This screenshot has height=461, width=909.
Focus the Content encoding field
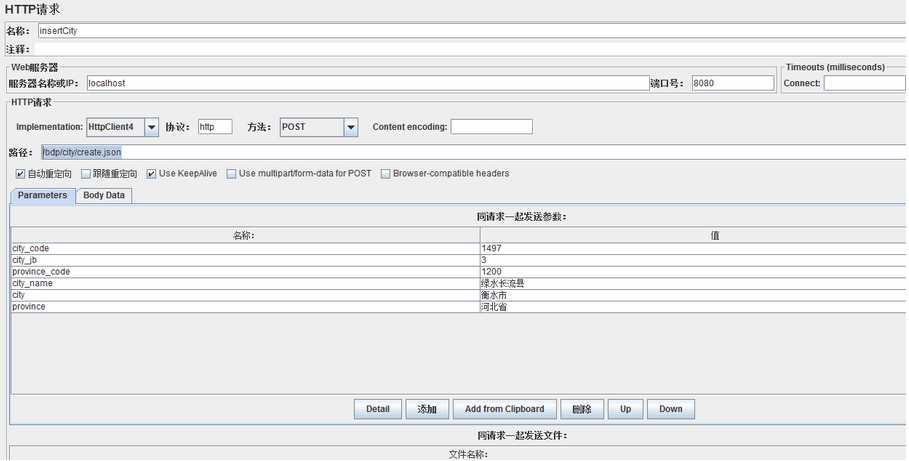tap(492, 127)
